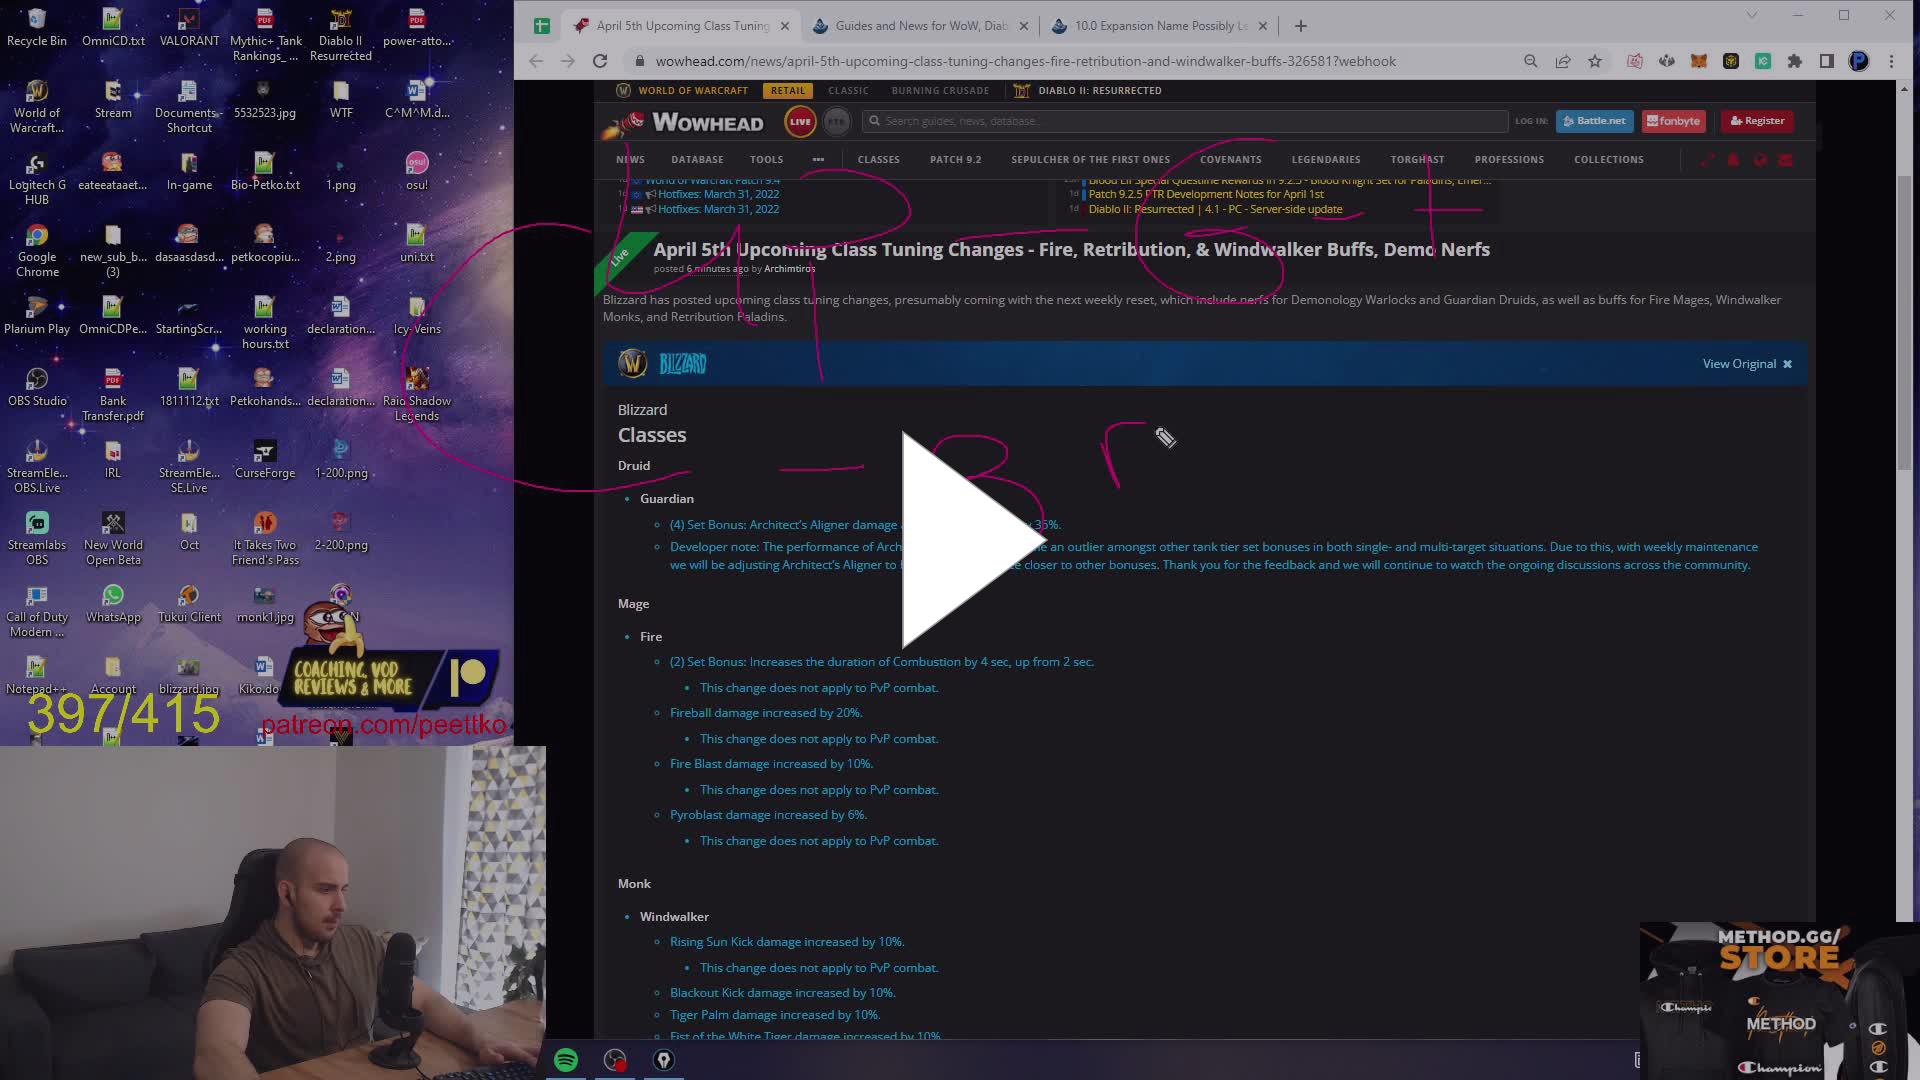Select the CLASSIC game version
1920x1080 pixels.
(x=848, y=90)
